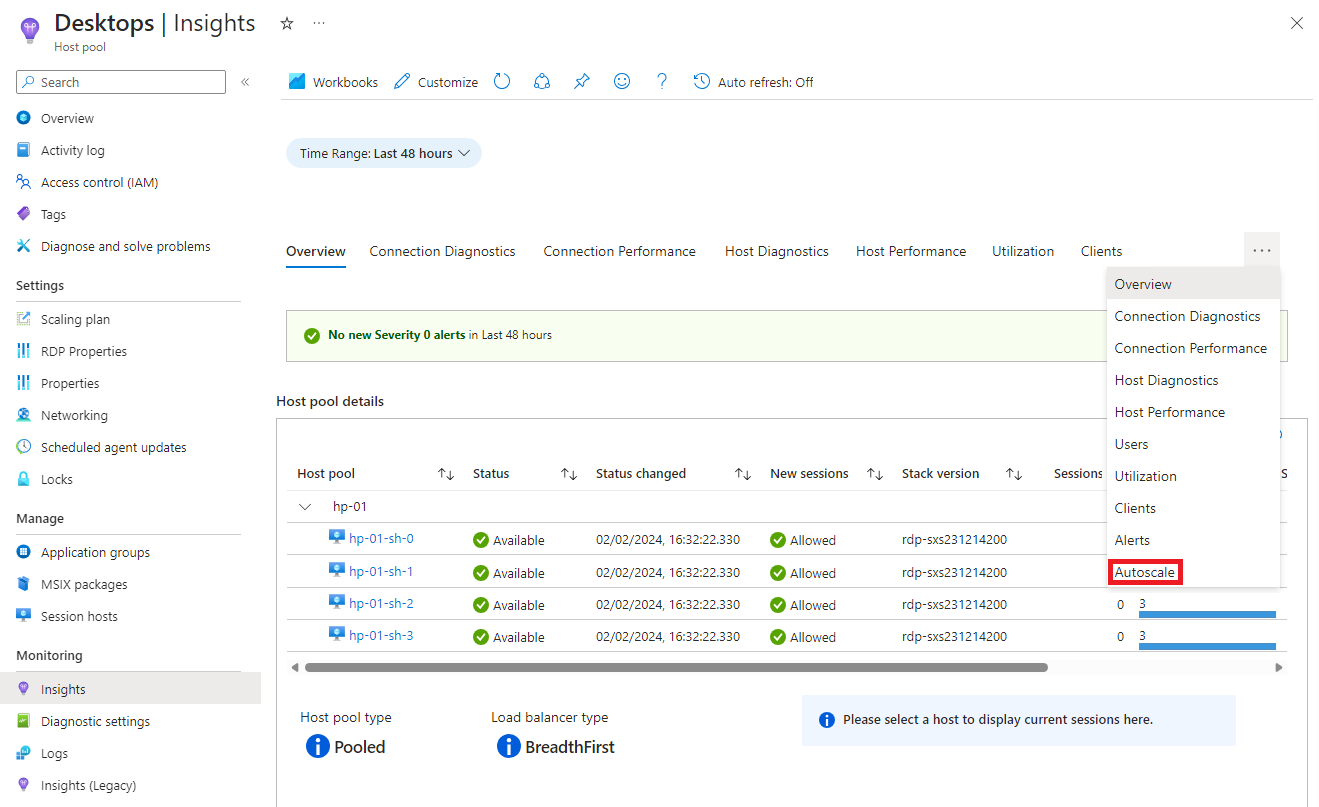Open help with the question mark icon

coord(661,82)
